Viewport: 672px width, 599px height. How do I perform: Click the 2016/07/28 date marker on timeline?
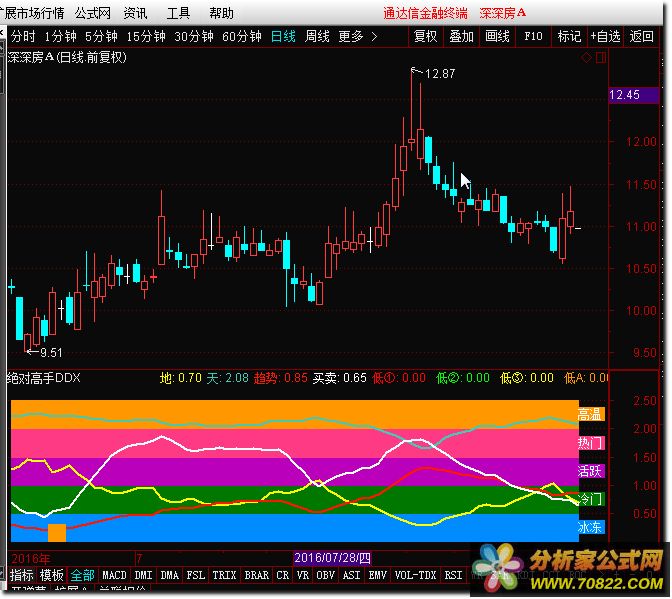(x=331, y=557)
